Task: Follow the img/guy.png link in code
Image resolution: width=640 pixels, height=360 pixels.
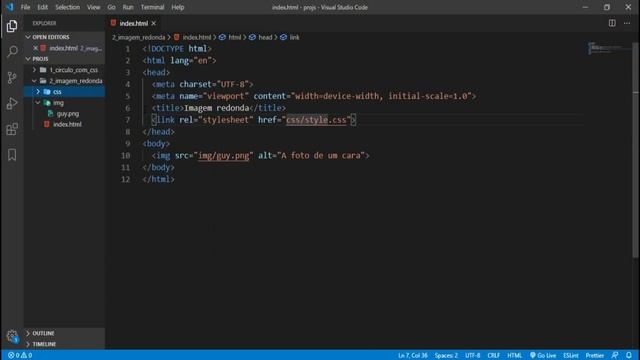Action: 224,156
